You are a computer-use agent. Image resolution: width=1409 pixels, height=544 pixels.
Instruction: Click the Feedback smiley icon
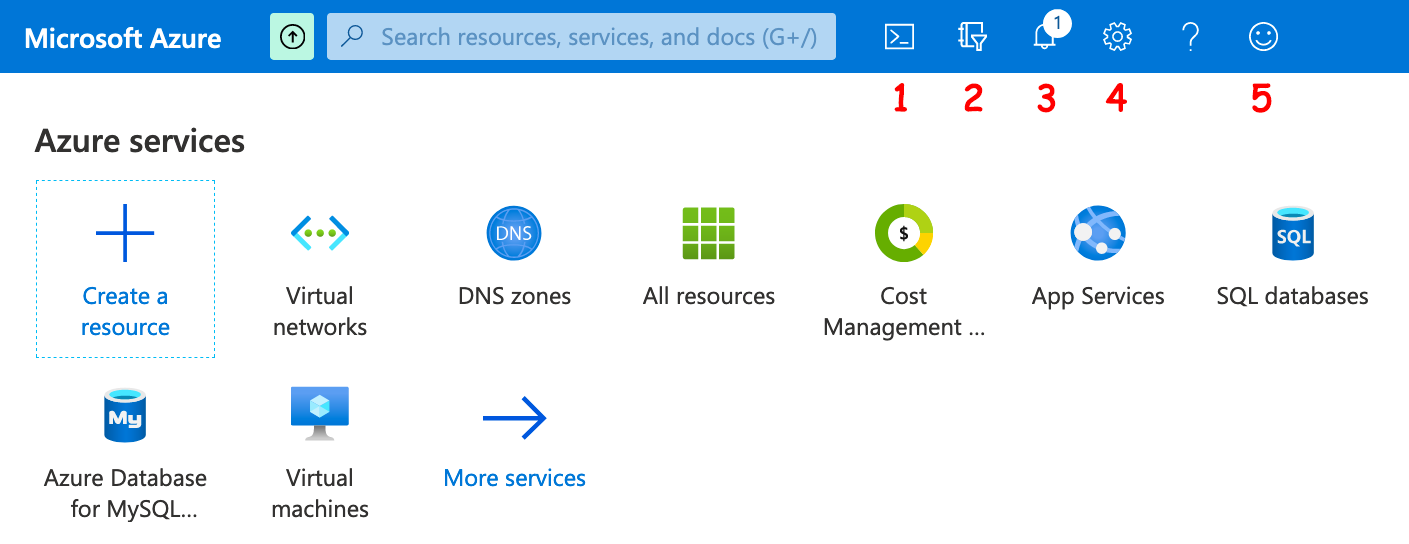[x=1263, y=38]
